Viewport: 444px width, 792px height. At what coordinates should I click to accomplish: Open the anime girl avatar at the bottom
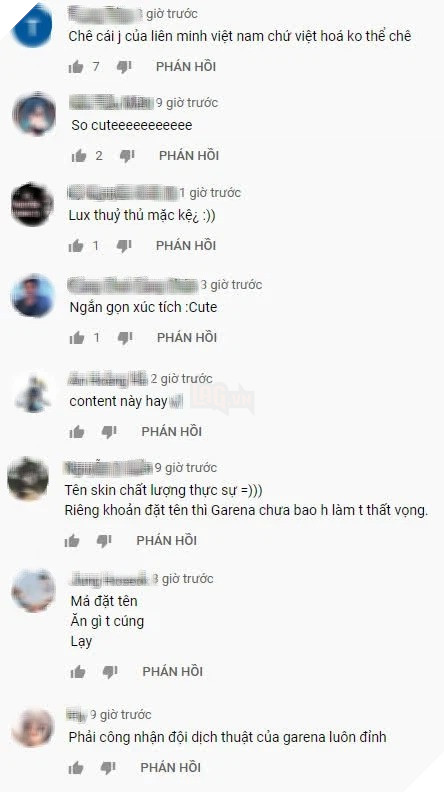click(33, 727)
